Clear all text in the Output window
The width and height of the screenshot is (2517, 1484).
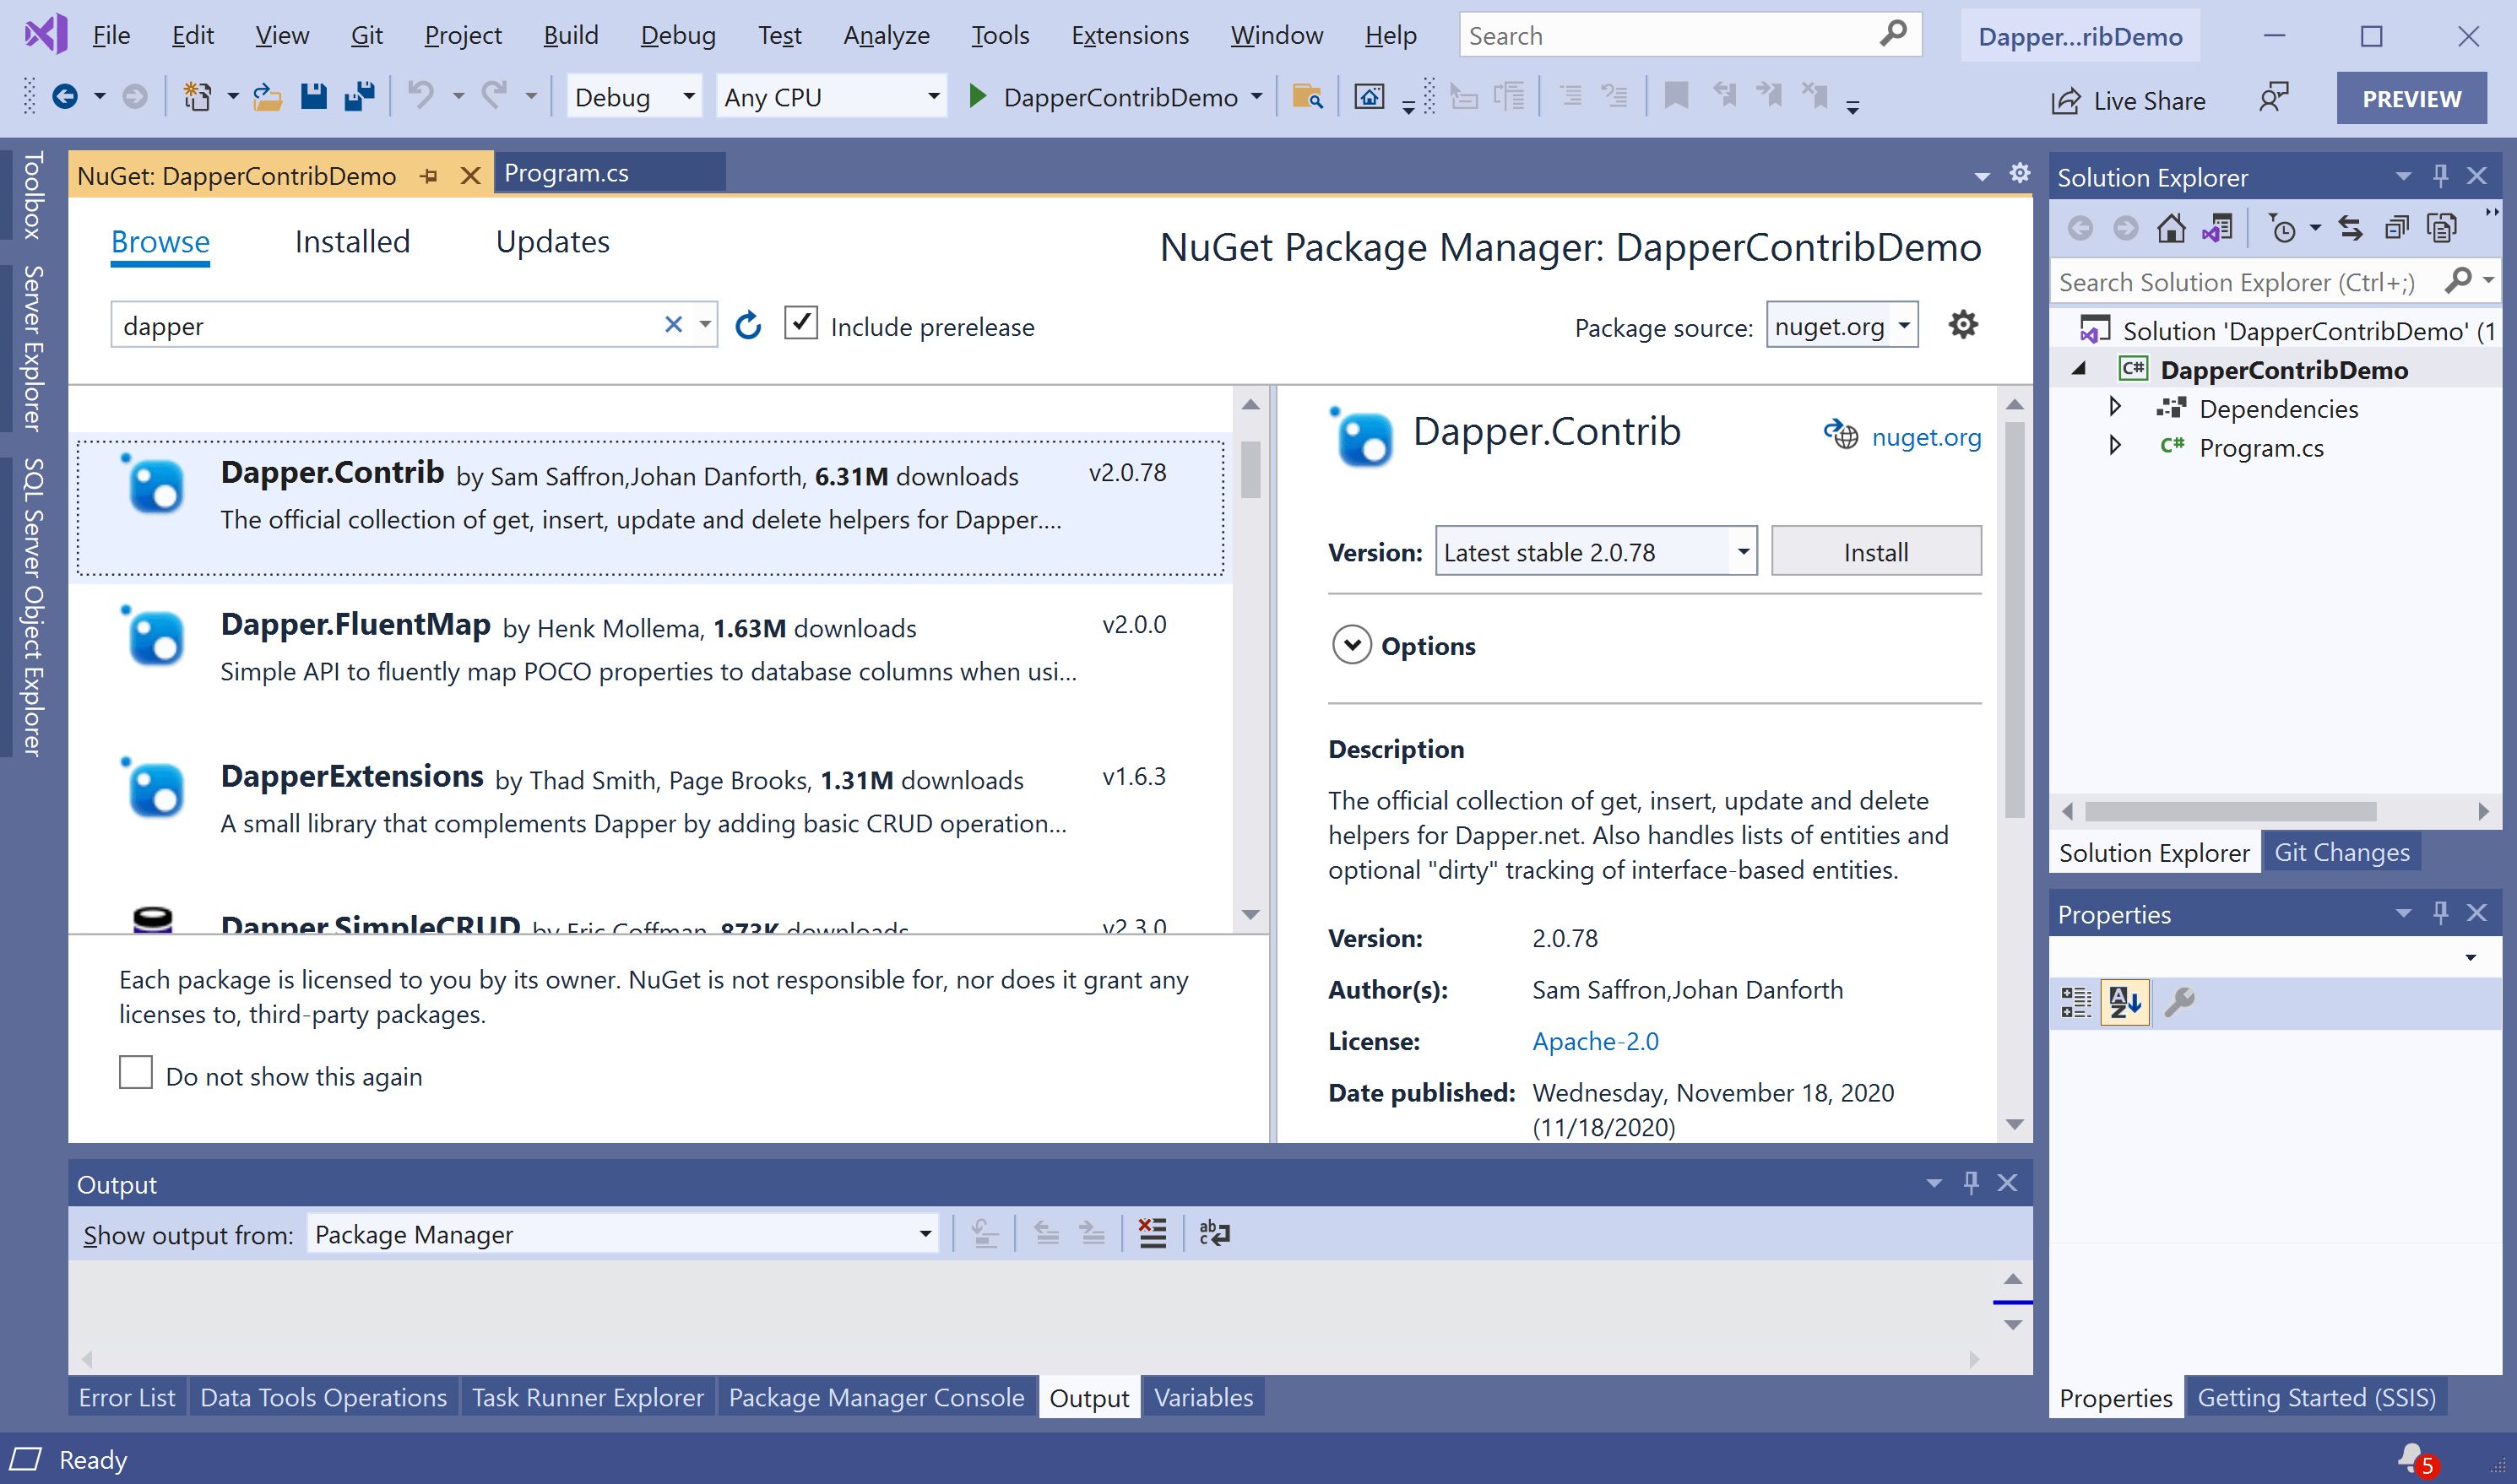pos(1152,1233)
